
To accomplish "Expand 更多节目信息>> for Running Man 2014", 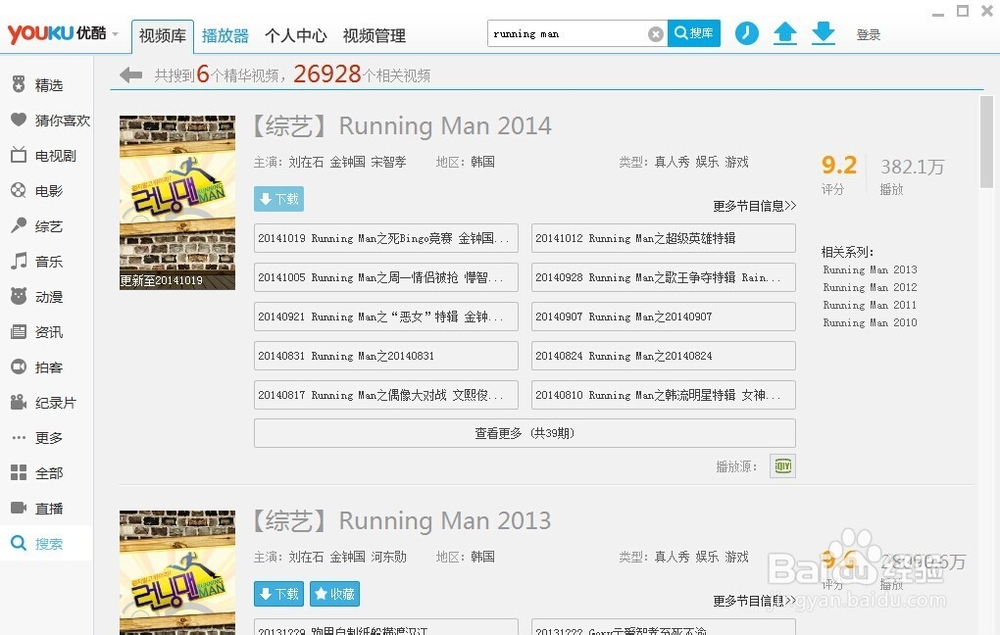I will coord(754,206).
